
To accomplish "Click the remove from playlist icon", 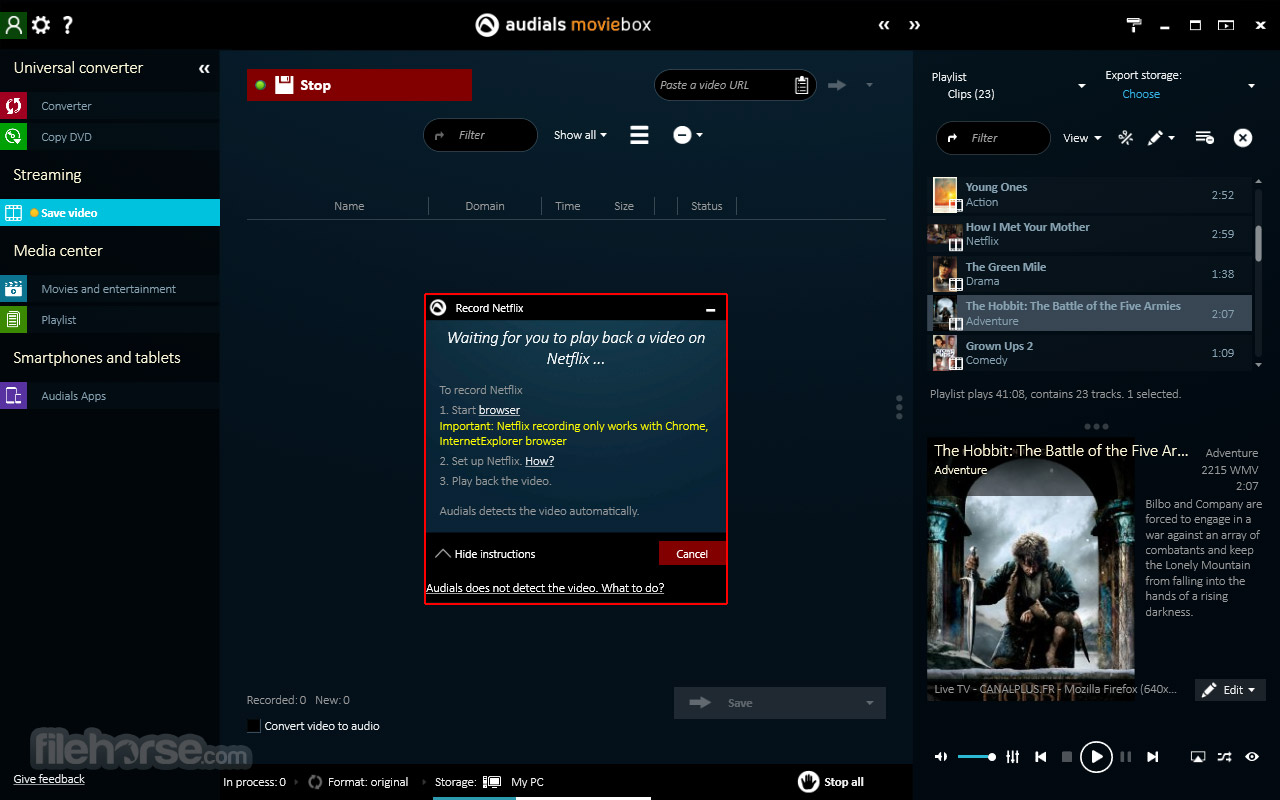I will point(1205,138).
